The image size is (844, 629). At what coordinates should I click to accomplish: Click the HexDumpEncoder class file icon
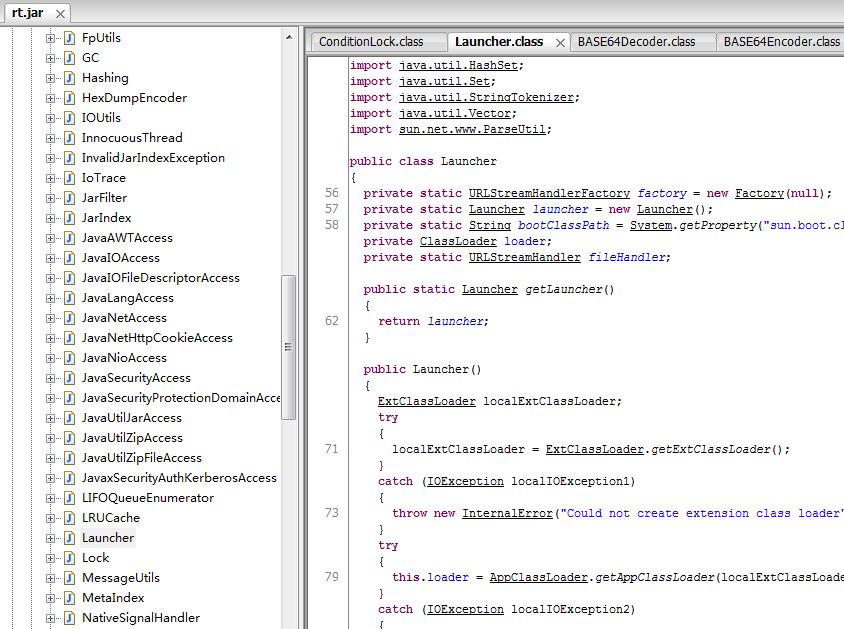pyautogui.click(x=69, y=98)
